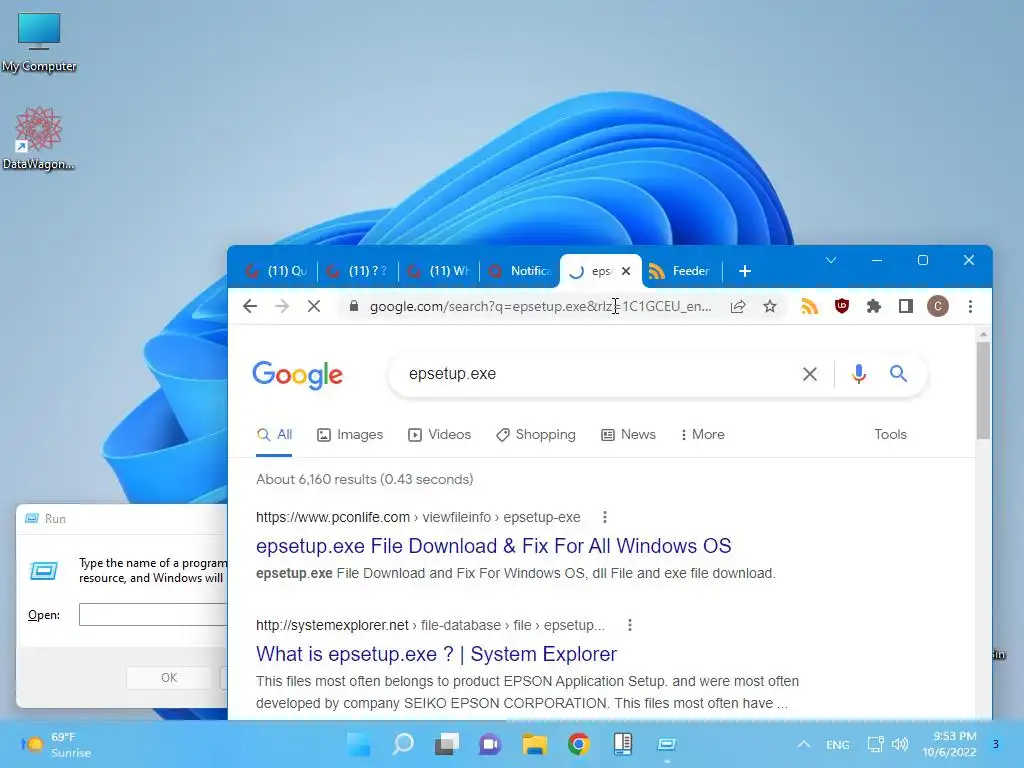This screenshot has width=1024, height=768.
Task: Click the pconlife.com result URL
Action: (x=418, y=517)
